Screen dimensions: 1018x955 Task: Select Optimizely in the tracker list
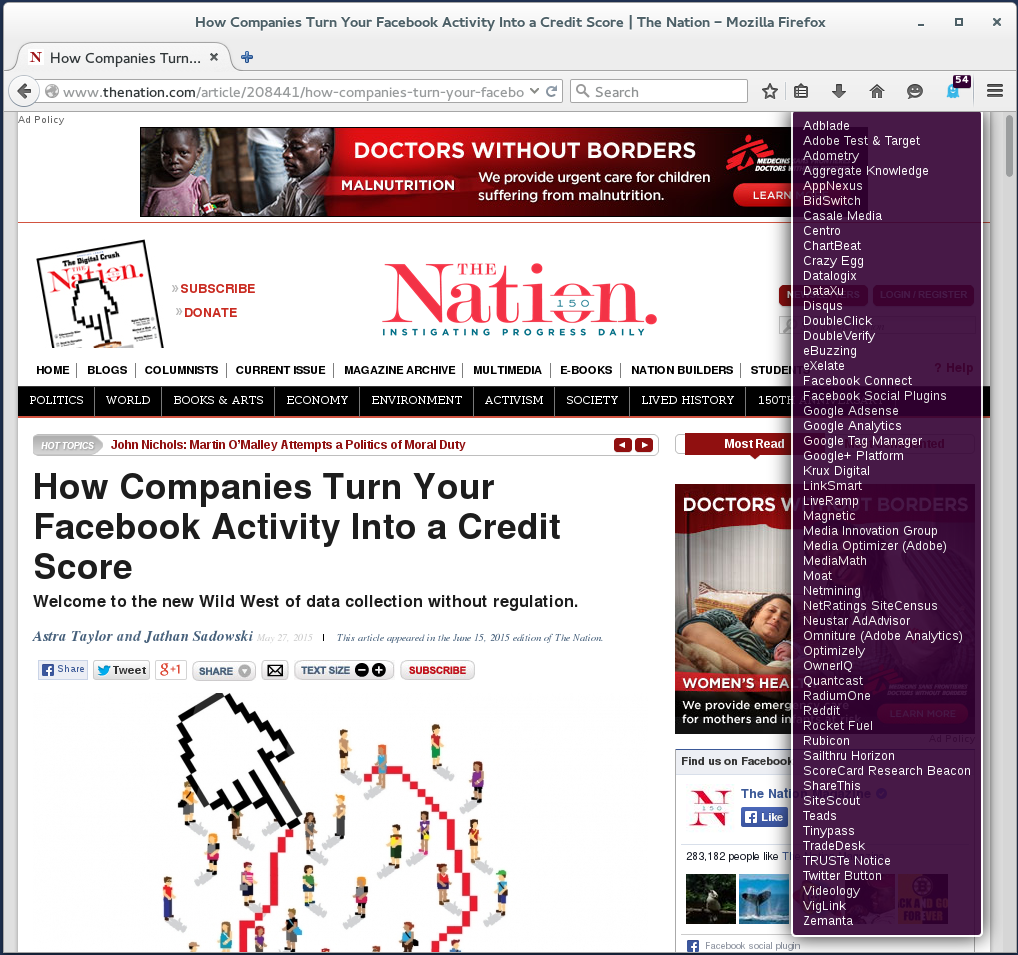834,651
